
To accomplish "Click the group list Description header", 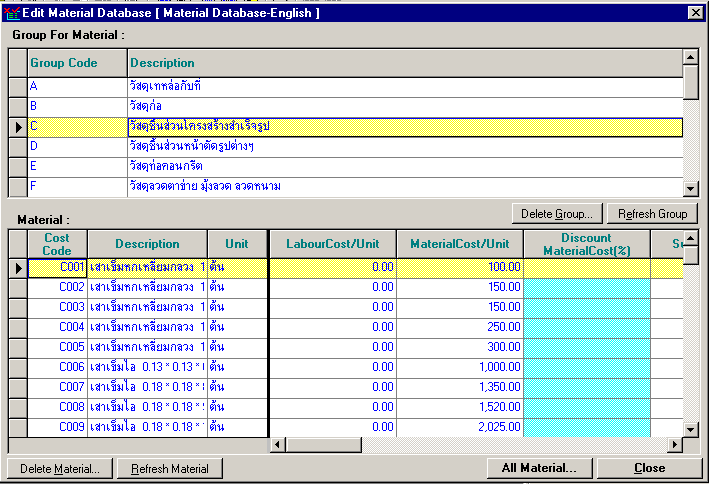I will point(405,63).
